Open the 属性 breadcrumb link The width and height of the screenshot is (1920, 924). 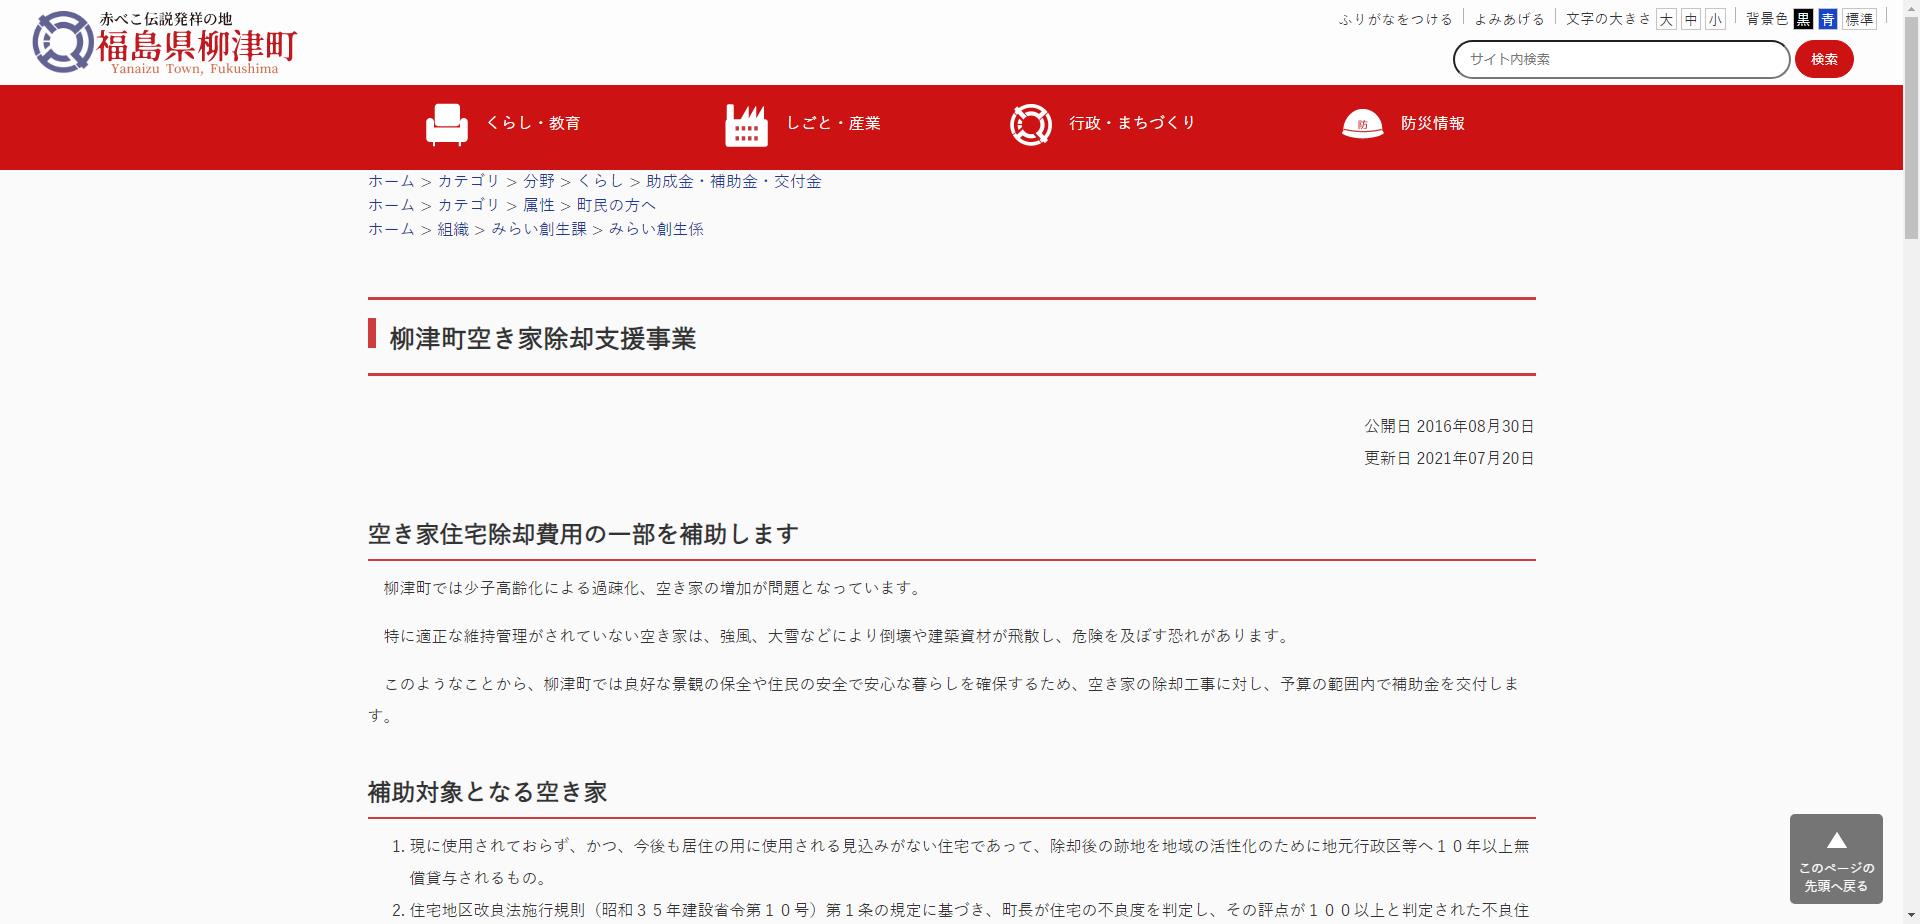pos(539,205)
